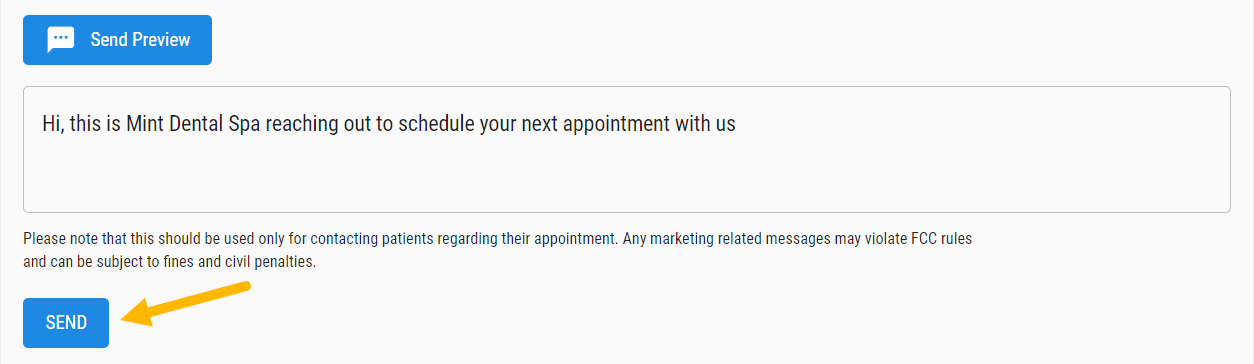
Task: Click the word 'appointment' in the message box
Action: pyautogui.click(x=610, y=124)
